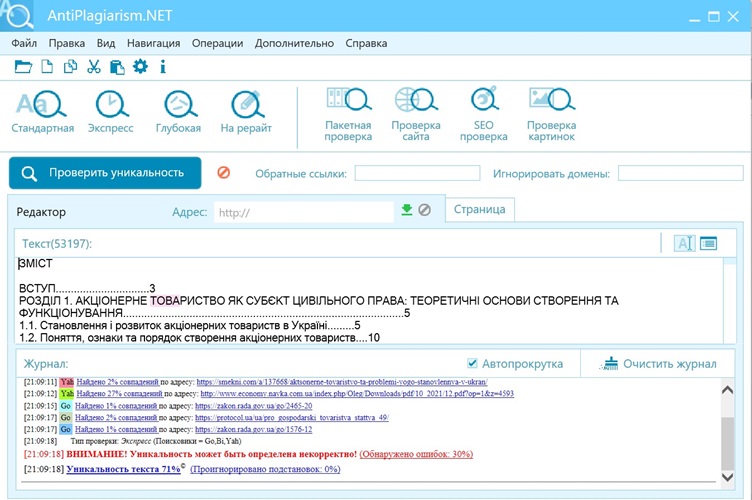This screenshot has height=500, width=752.
Task: Launch Проверка сайта
Action: coord(416,115)
